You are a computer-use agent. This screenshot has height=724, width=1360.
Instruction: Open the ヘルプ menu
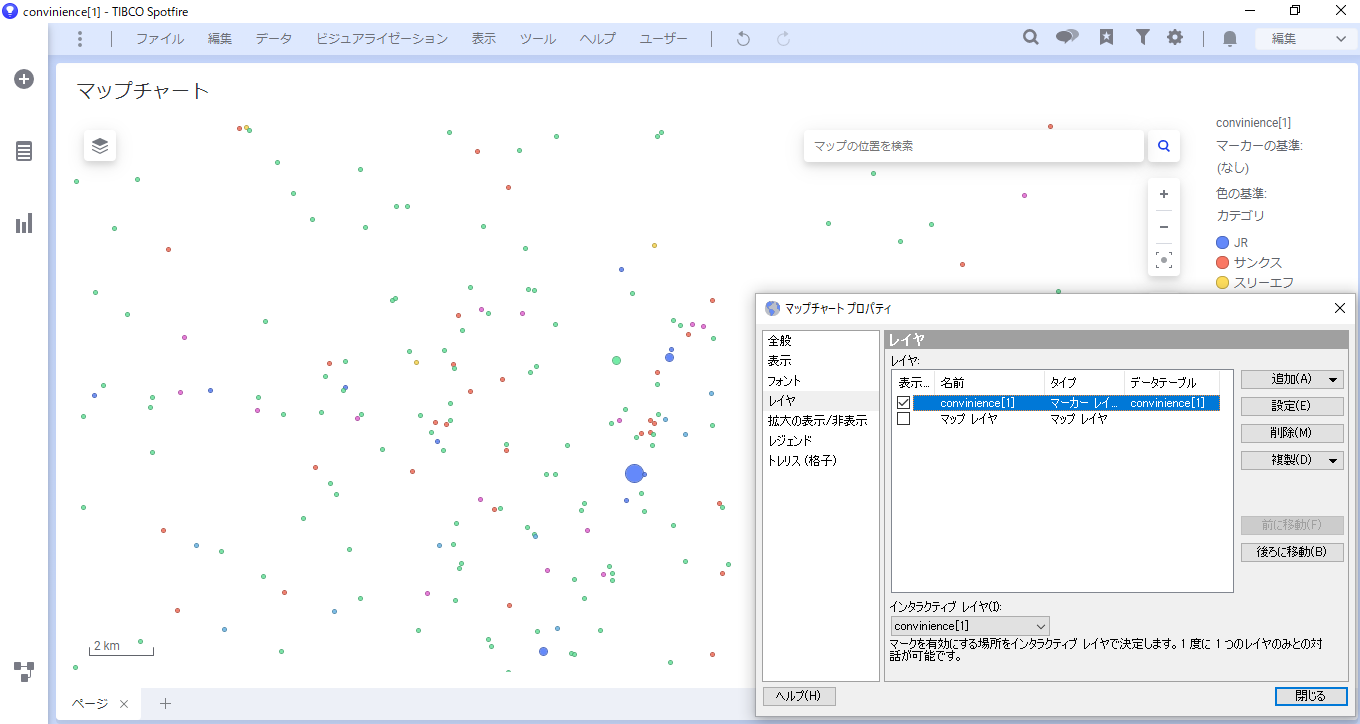pyautogui.click(x=598, y=39)
